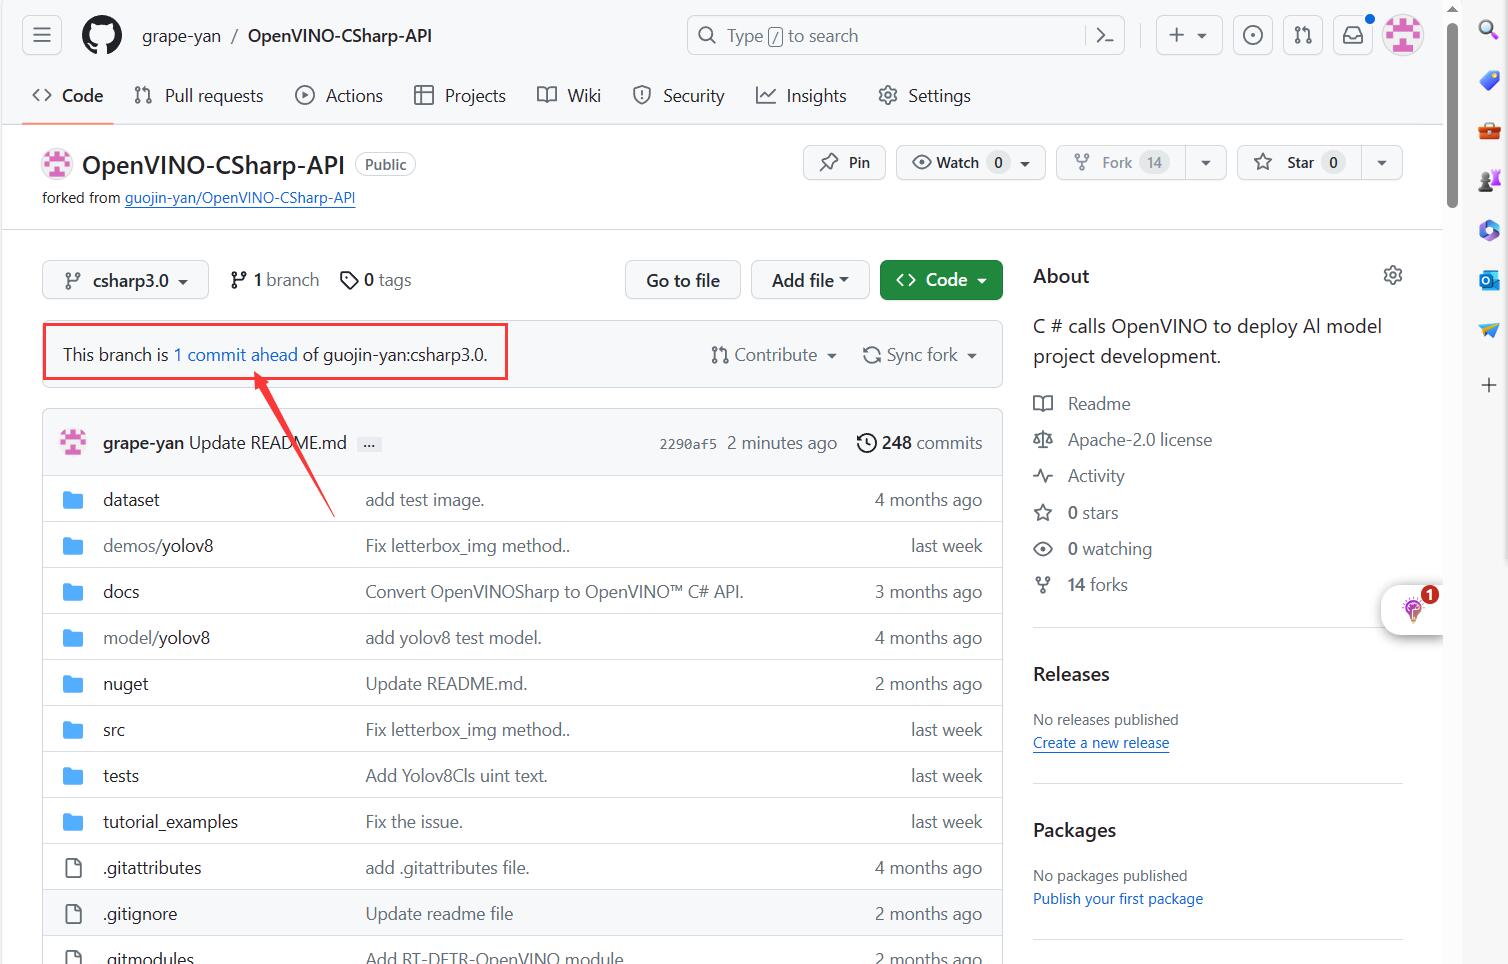
Task: Open the hamburger navigation menu
Action: coord(42,36)
